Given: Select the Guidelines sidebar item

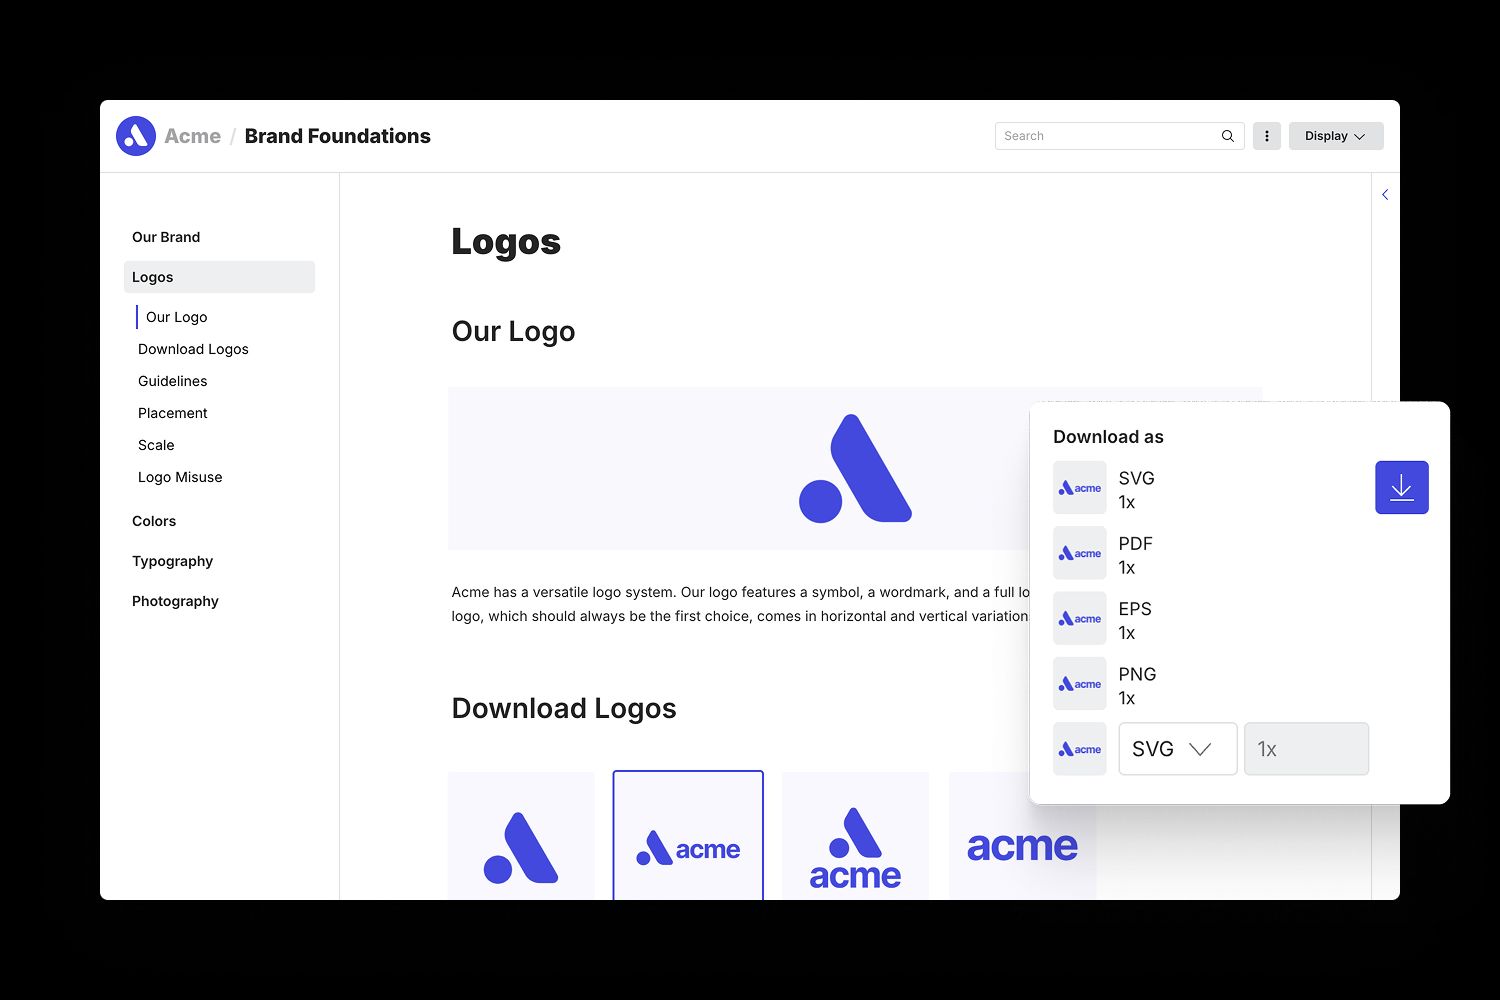Looking at the screenshot, I should 172,381.
